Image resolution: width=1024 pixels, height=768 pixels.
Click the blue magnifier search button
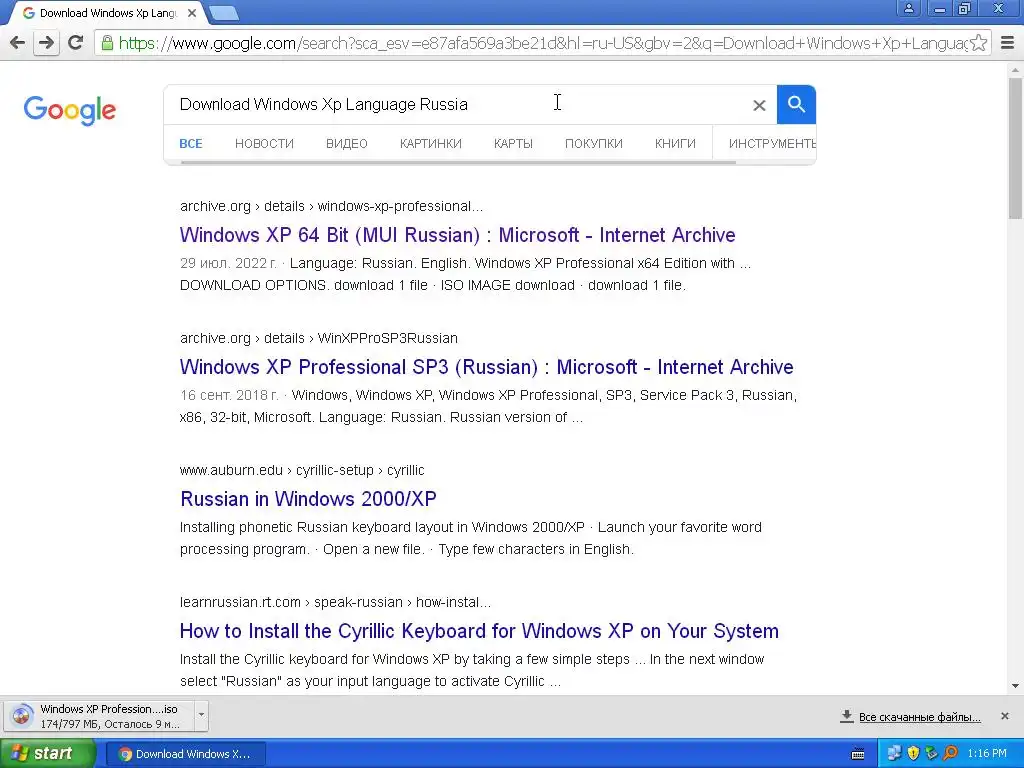click(x=796, y=104)
